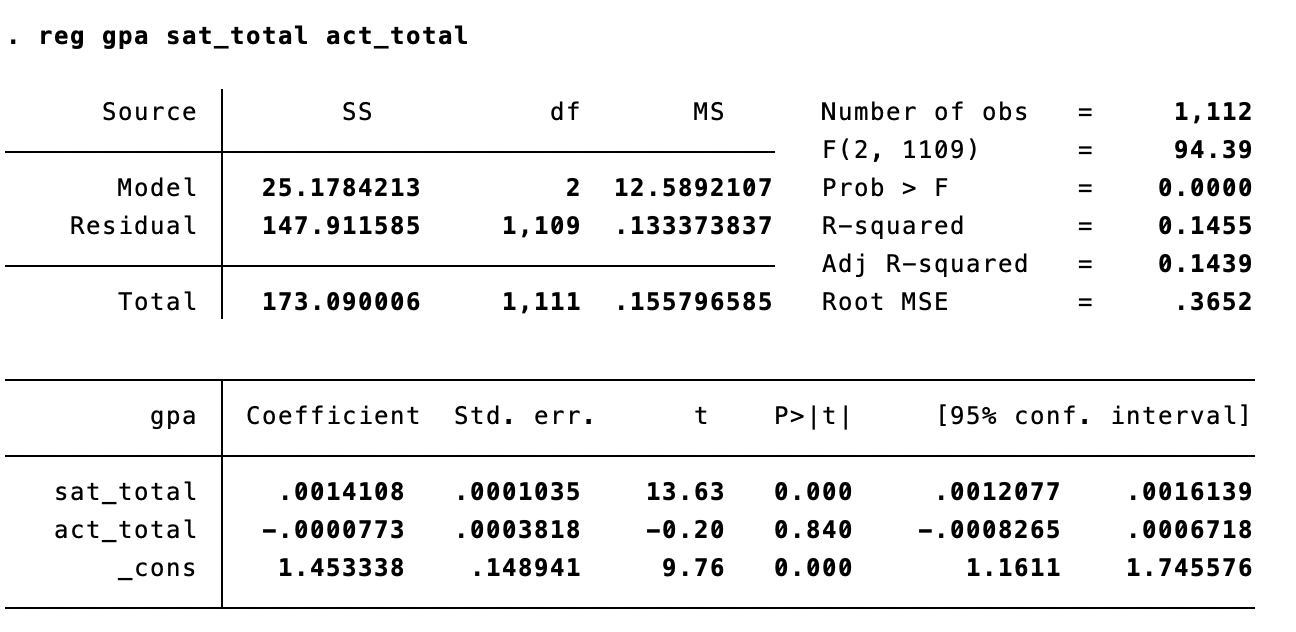The image size is (1296, 632).
Task: Select the Std. err. column header
Action: pyautogui.click(x=524, y=416)
